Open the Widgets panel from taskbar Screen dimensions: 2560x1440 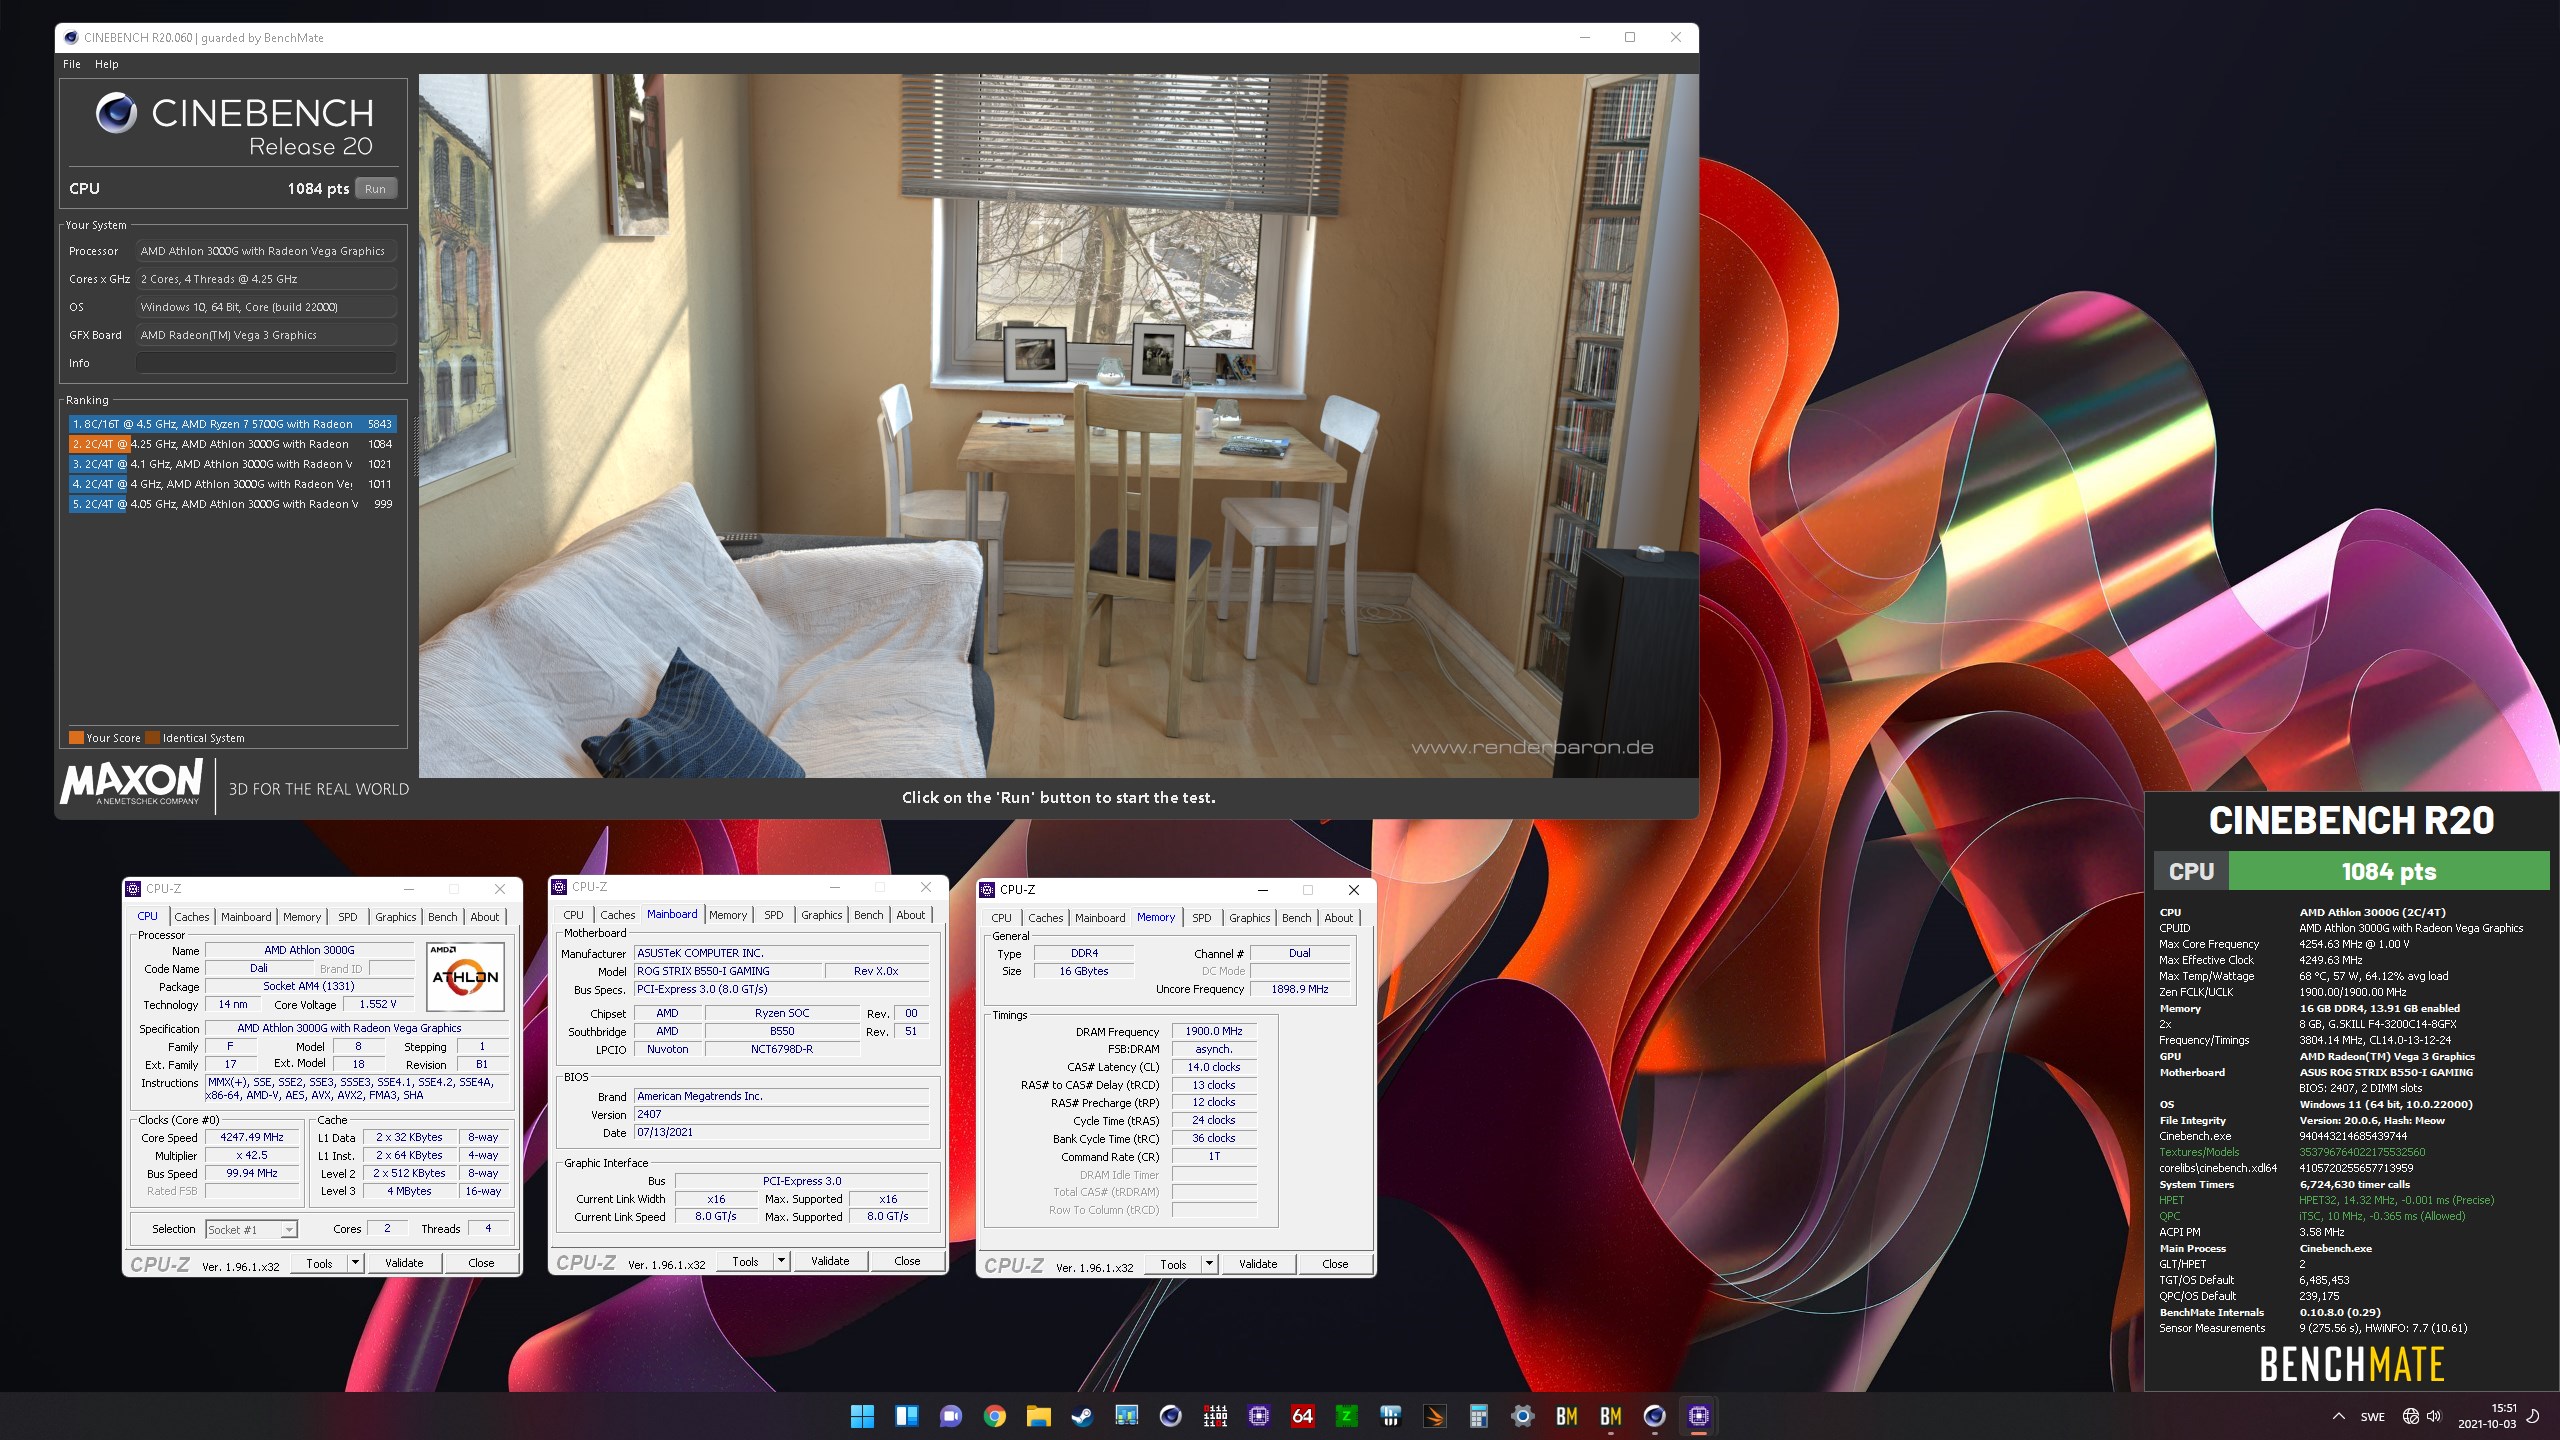(x=906, y=1416)
